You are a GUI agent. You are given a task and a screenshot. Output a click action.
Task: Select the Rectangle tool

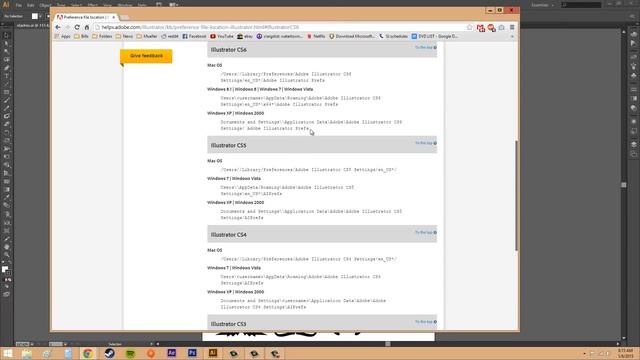tap(7, 92)
